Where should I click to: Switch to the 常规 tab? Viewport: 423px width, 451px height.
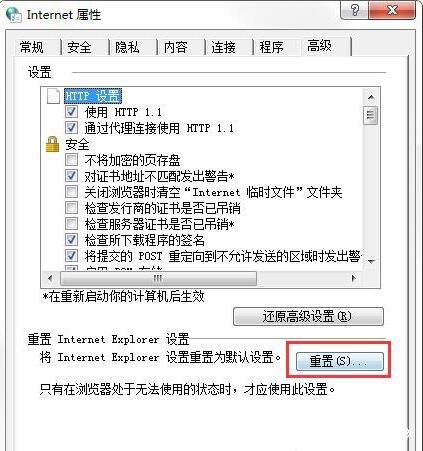click(x=32, y=47)
